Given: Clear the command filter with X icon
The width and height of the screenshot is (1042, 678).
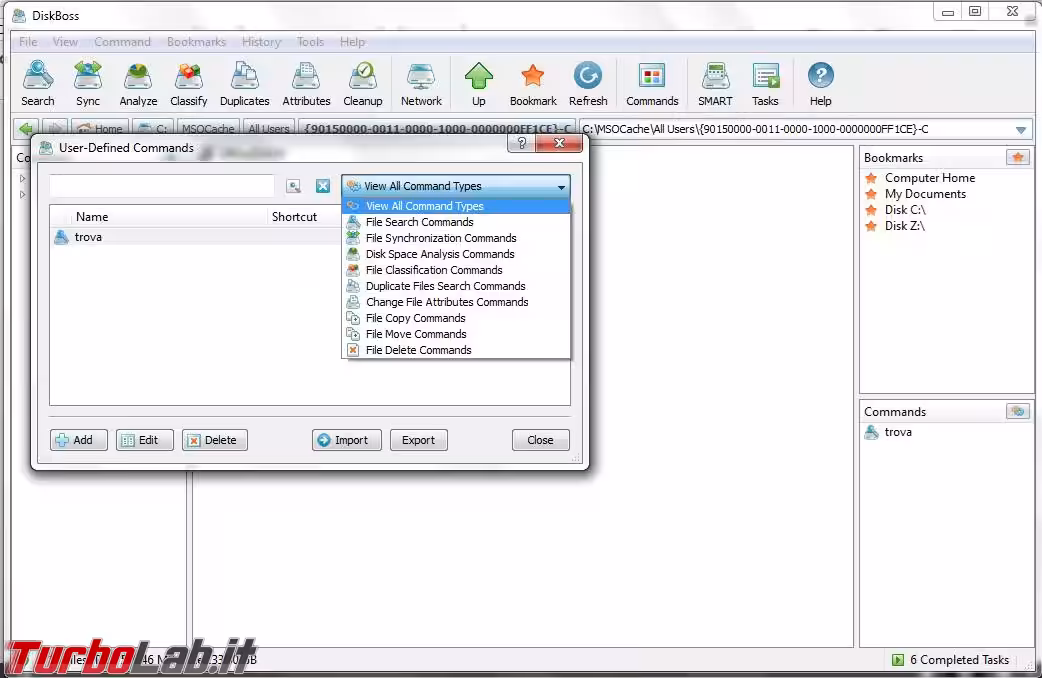Looking at the screenshot, I should pyautogui.click(x=323, y=186).
